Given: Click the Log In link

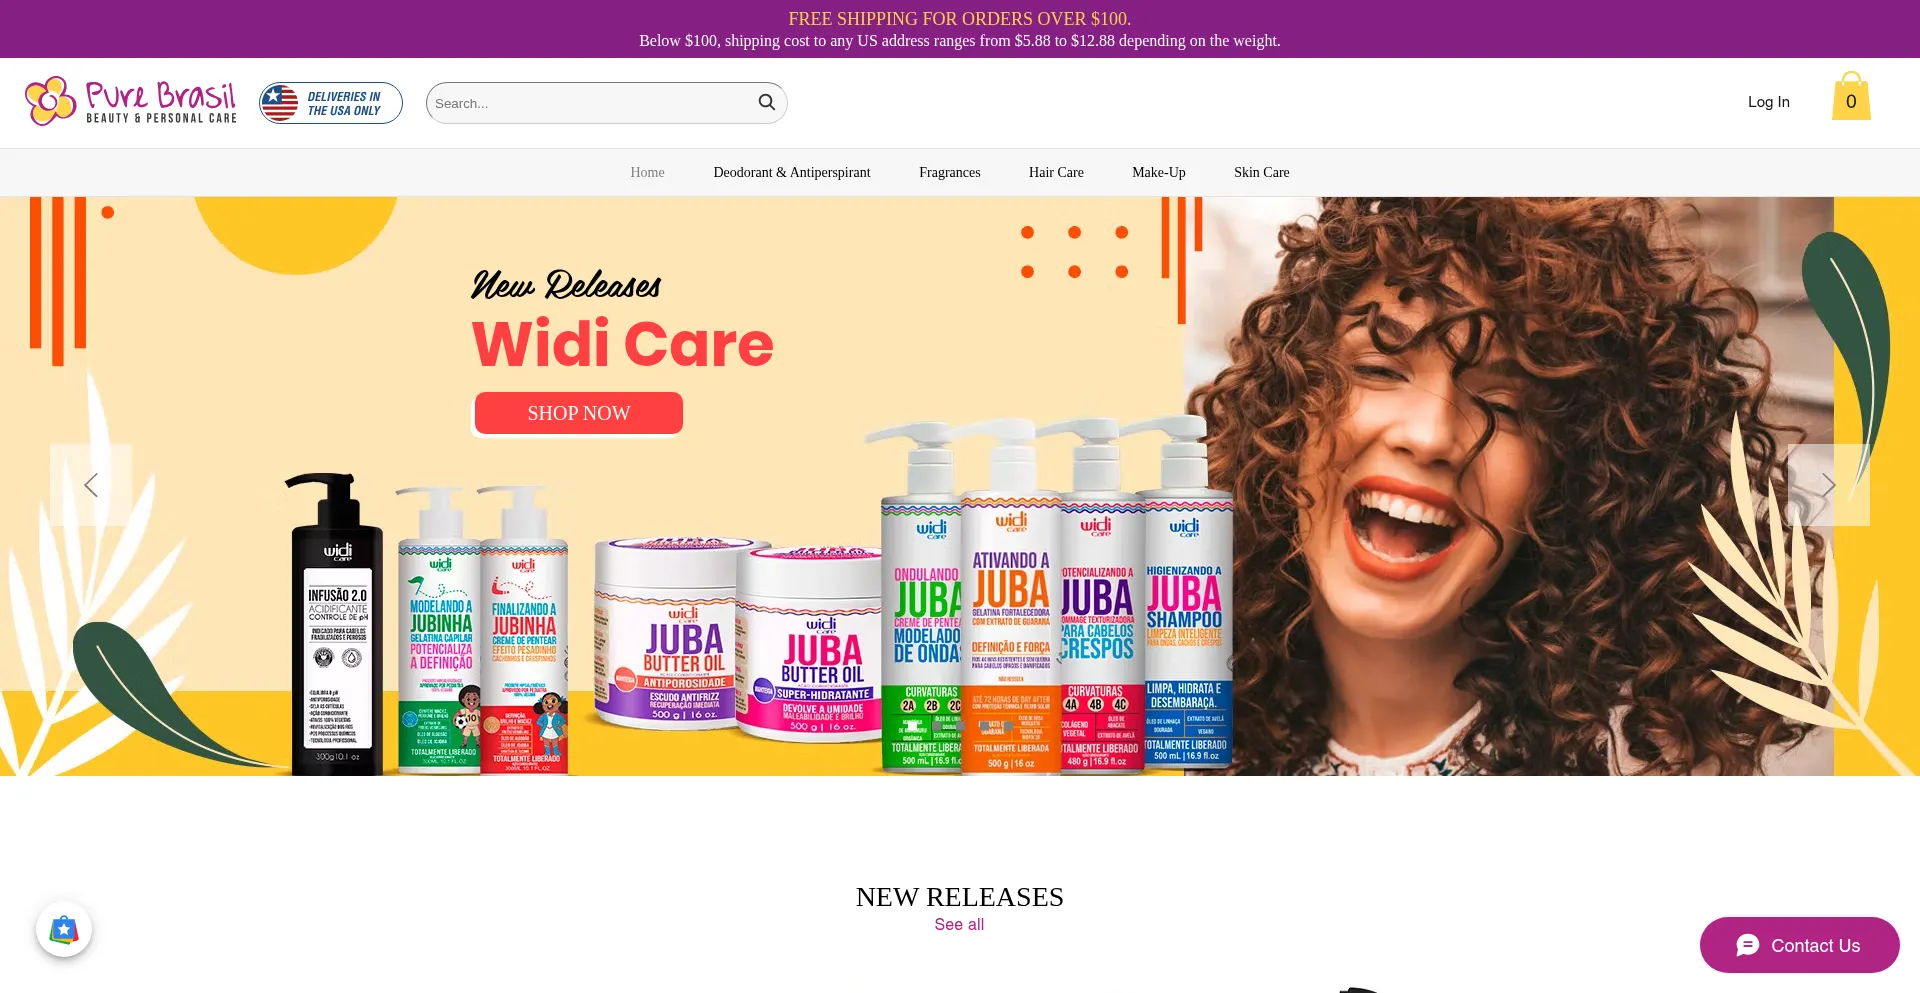Looking at the screenshot, I should (1768, 102).
